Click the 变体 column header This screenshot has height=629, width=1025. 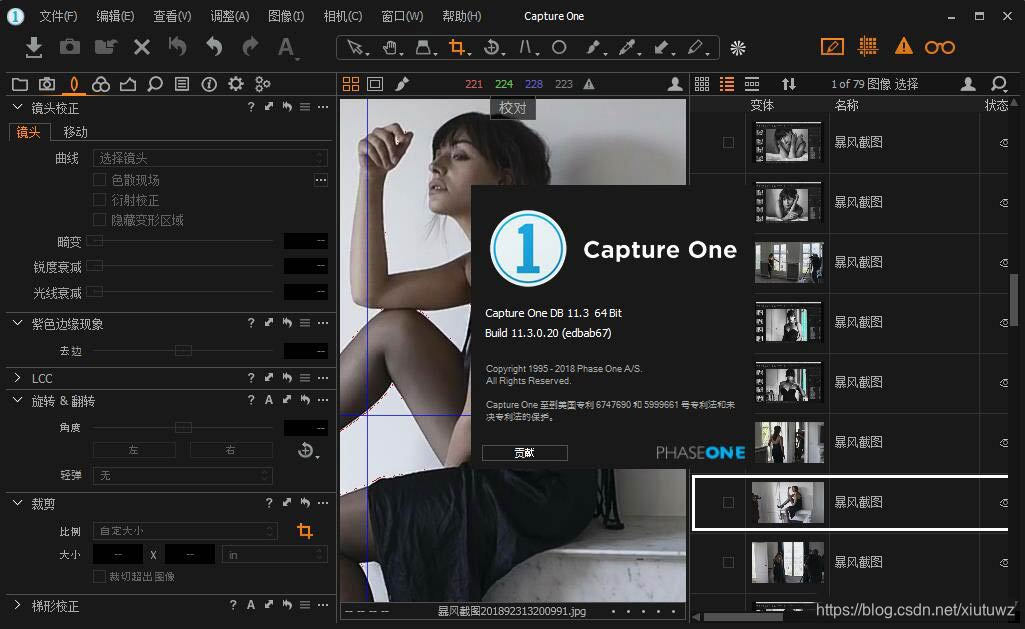click(x=762, y=105)
